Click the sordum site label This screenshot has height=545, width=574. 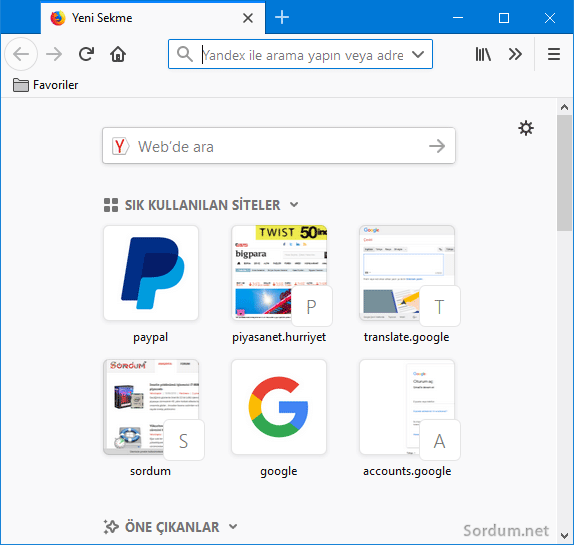pos(150,471)
